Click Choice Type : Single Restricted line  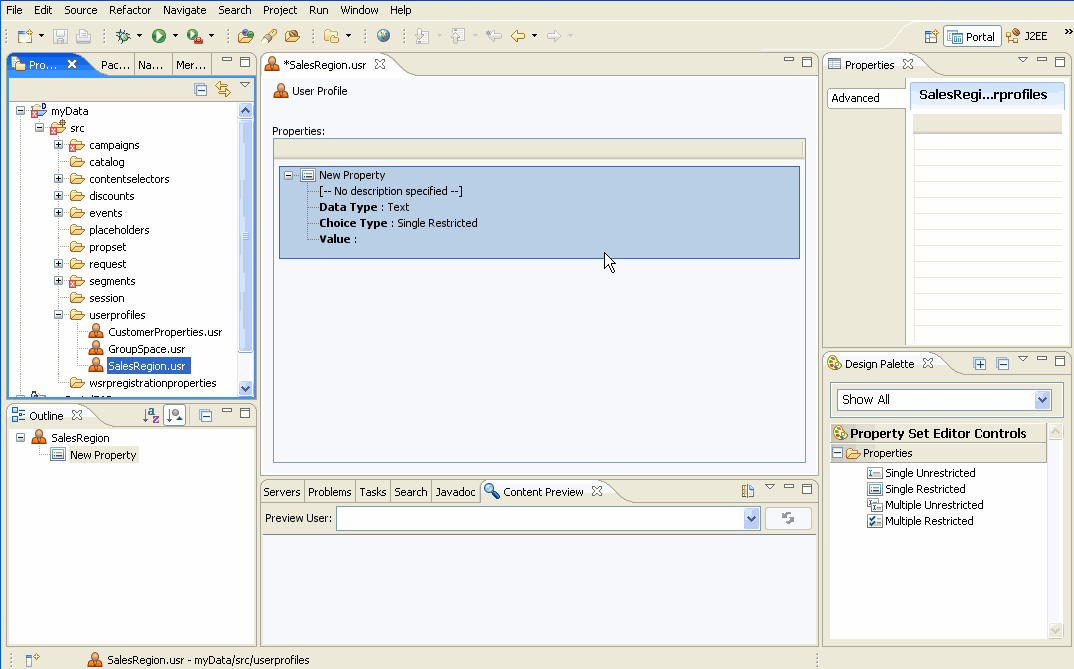pos(398,223)
